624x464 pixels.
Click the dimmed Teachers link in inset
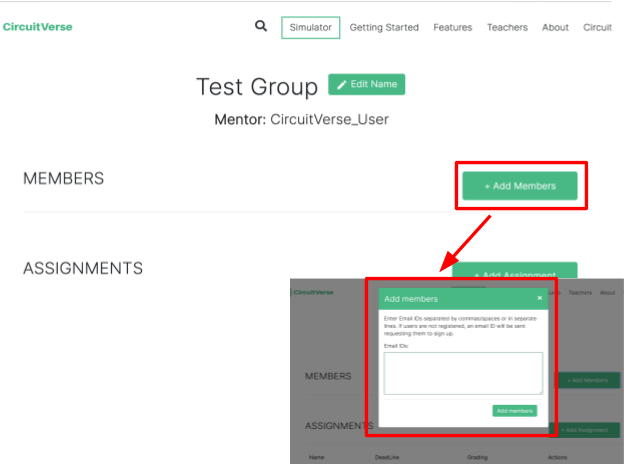[580, 293]
